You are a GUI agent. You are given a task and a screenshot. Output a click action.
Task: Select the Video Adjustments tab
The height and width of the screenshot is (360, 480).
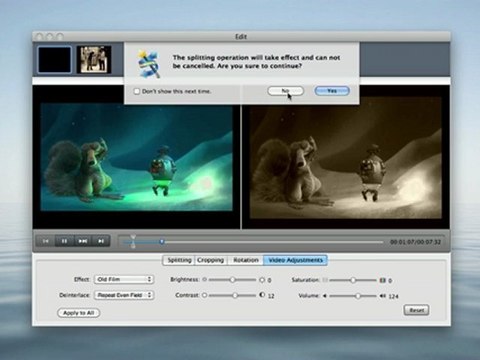tap(296, 260)
